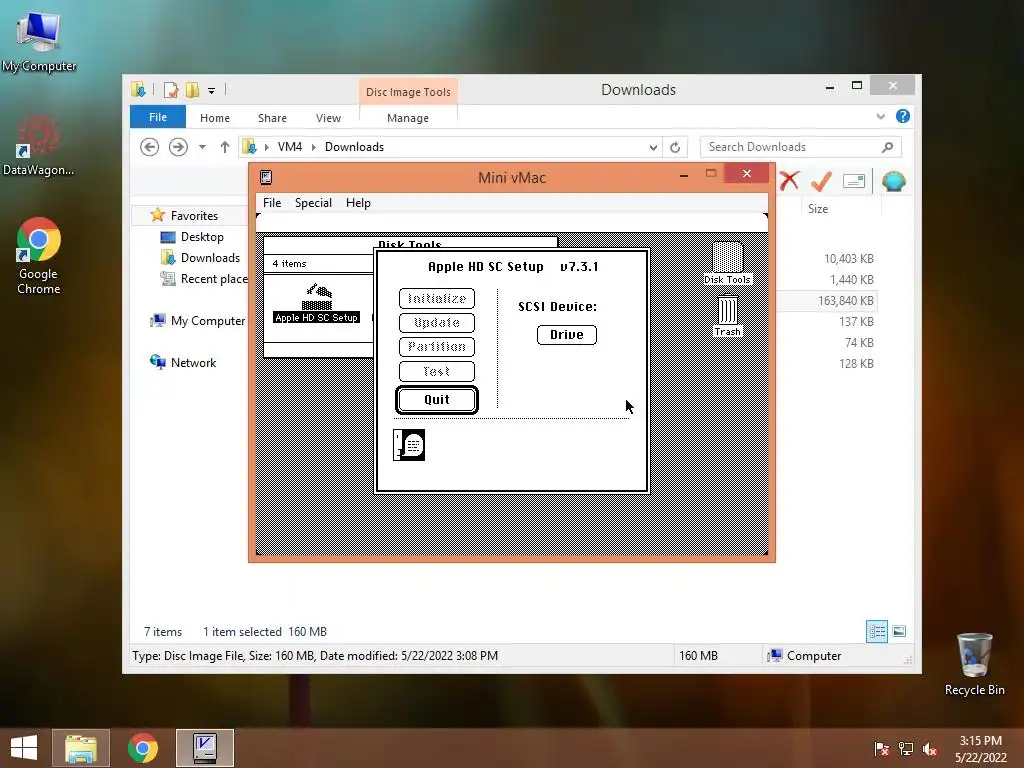Open the Explorer File tab
The image size is (1024, 768).
(158, 117)
